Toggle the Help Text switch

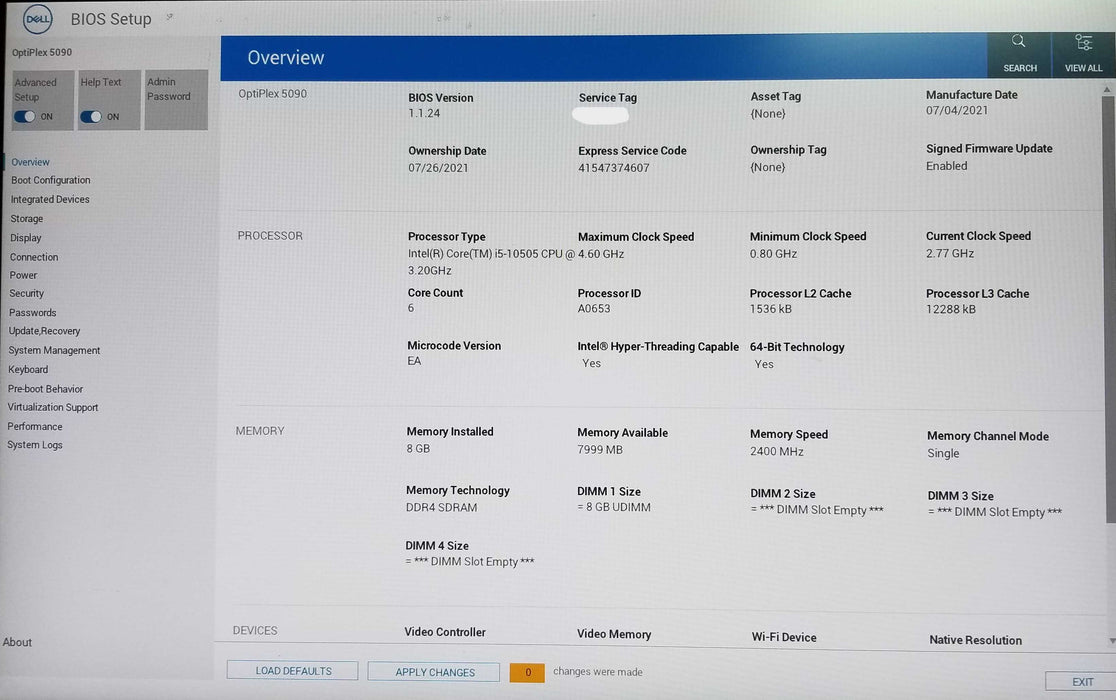[x=90, y=117]
